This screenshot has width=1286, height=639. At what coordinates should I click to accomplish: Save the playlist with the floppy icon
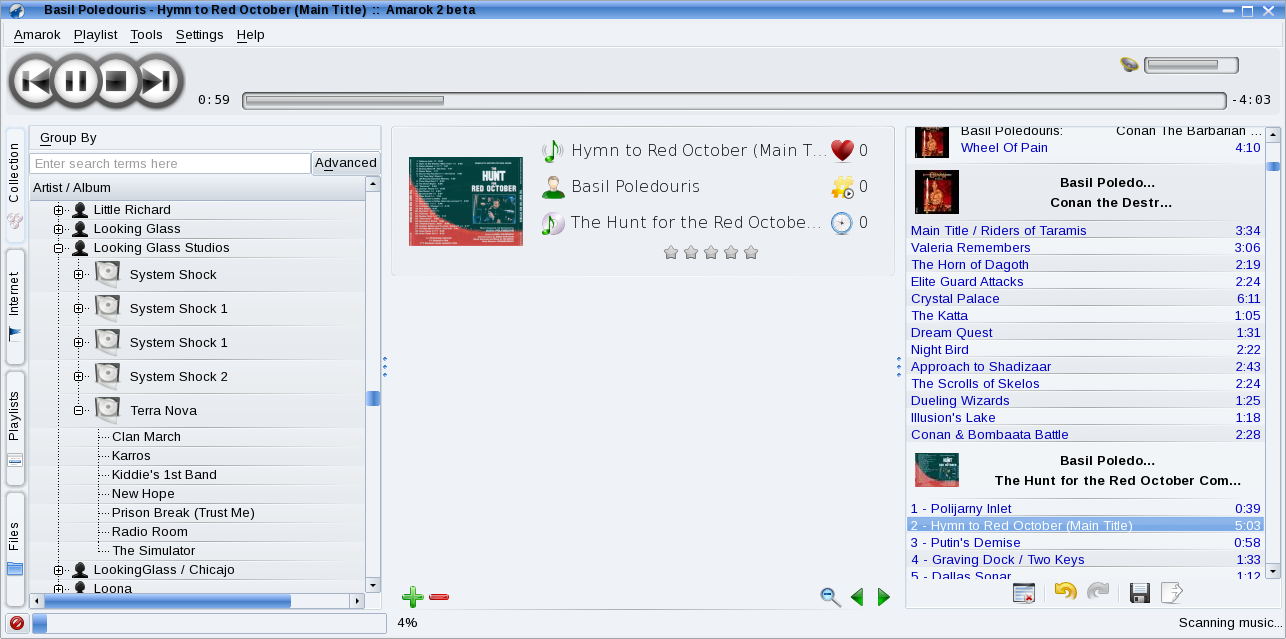1139,593
